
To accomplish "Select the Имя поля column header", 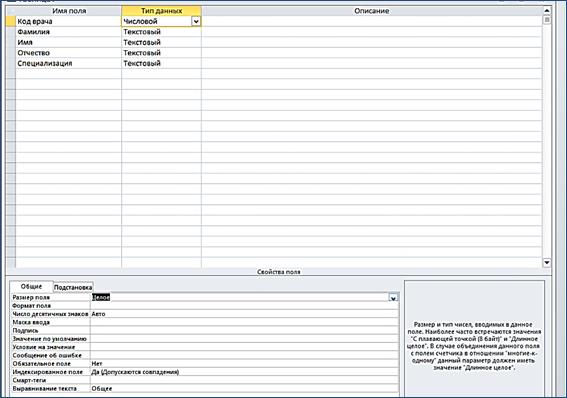I will (69, 11).
